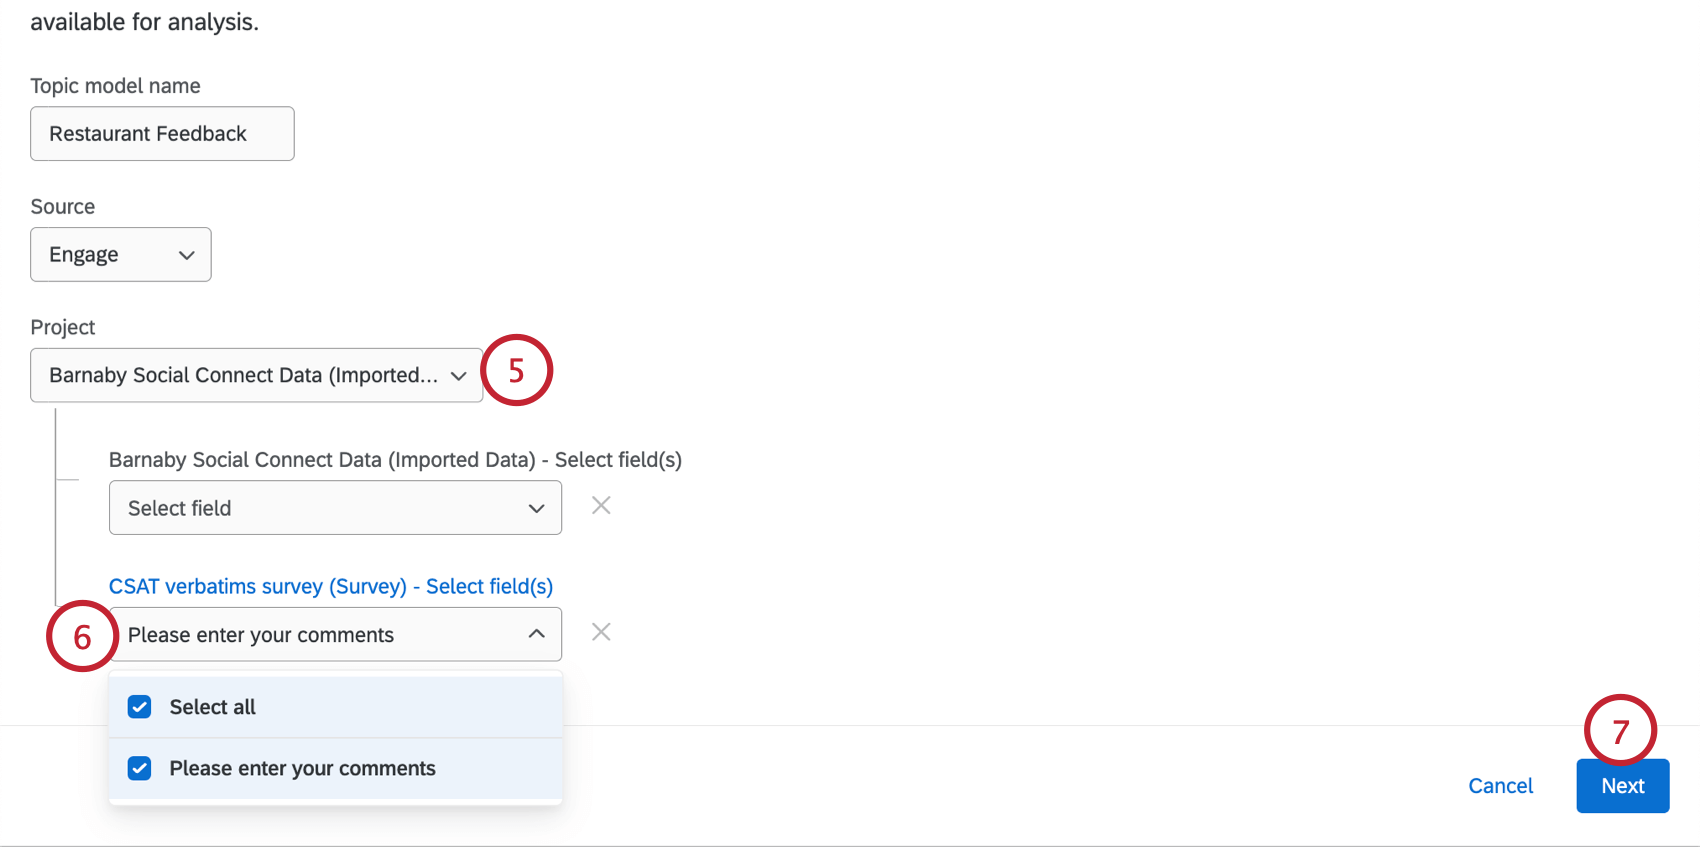1700x850 pixels.
Task: Choose the Select all option label
Action: click(x=213, y=707)
